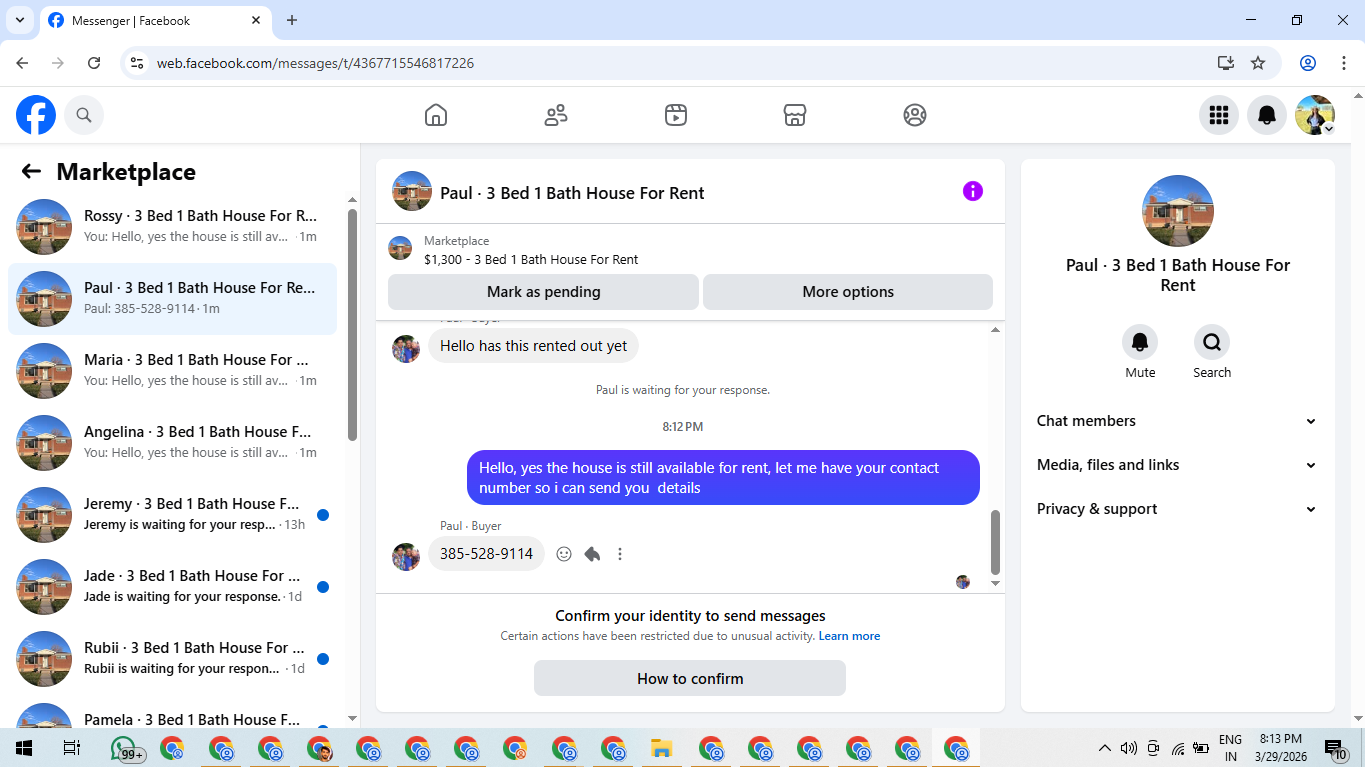The height and width of the screenshot is (767, 1365).
Task: Follow the Learn more link
Action: coord(849,636)
